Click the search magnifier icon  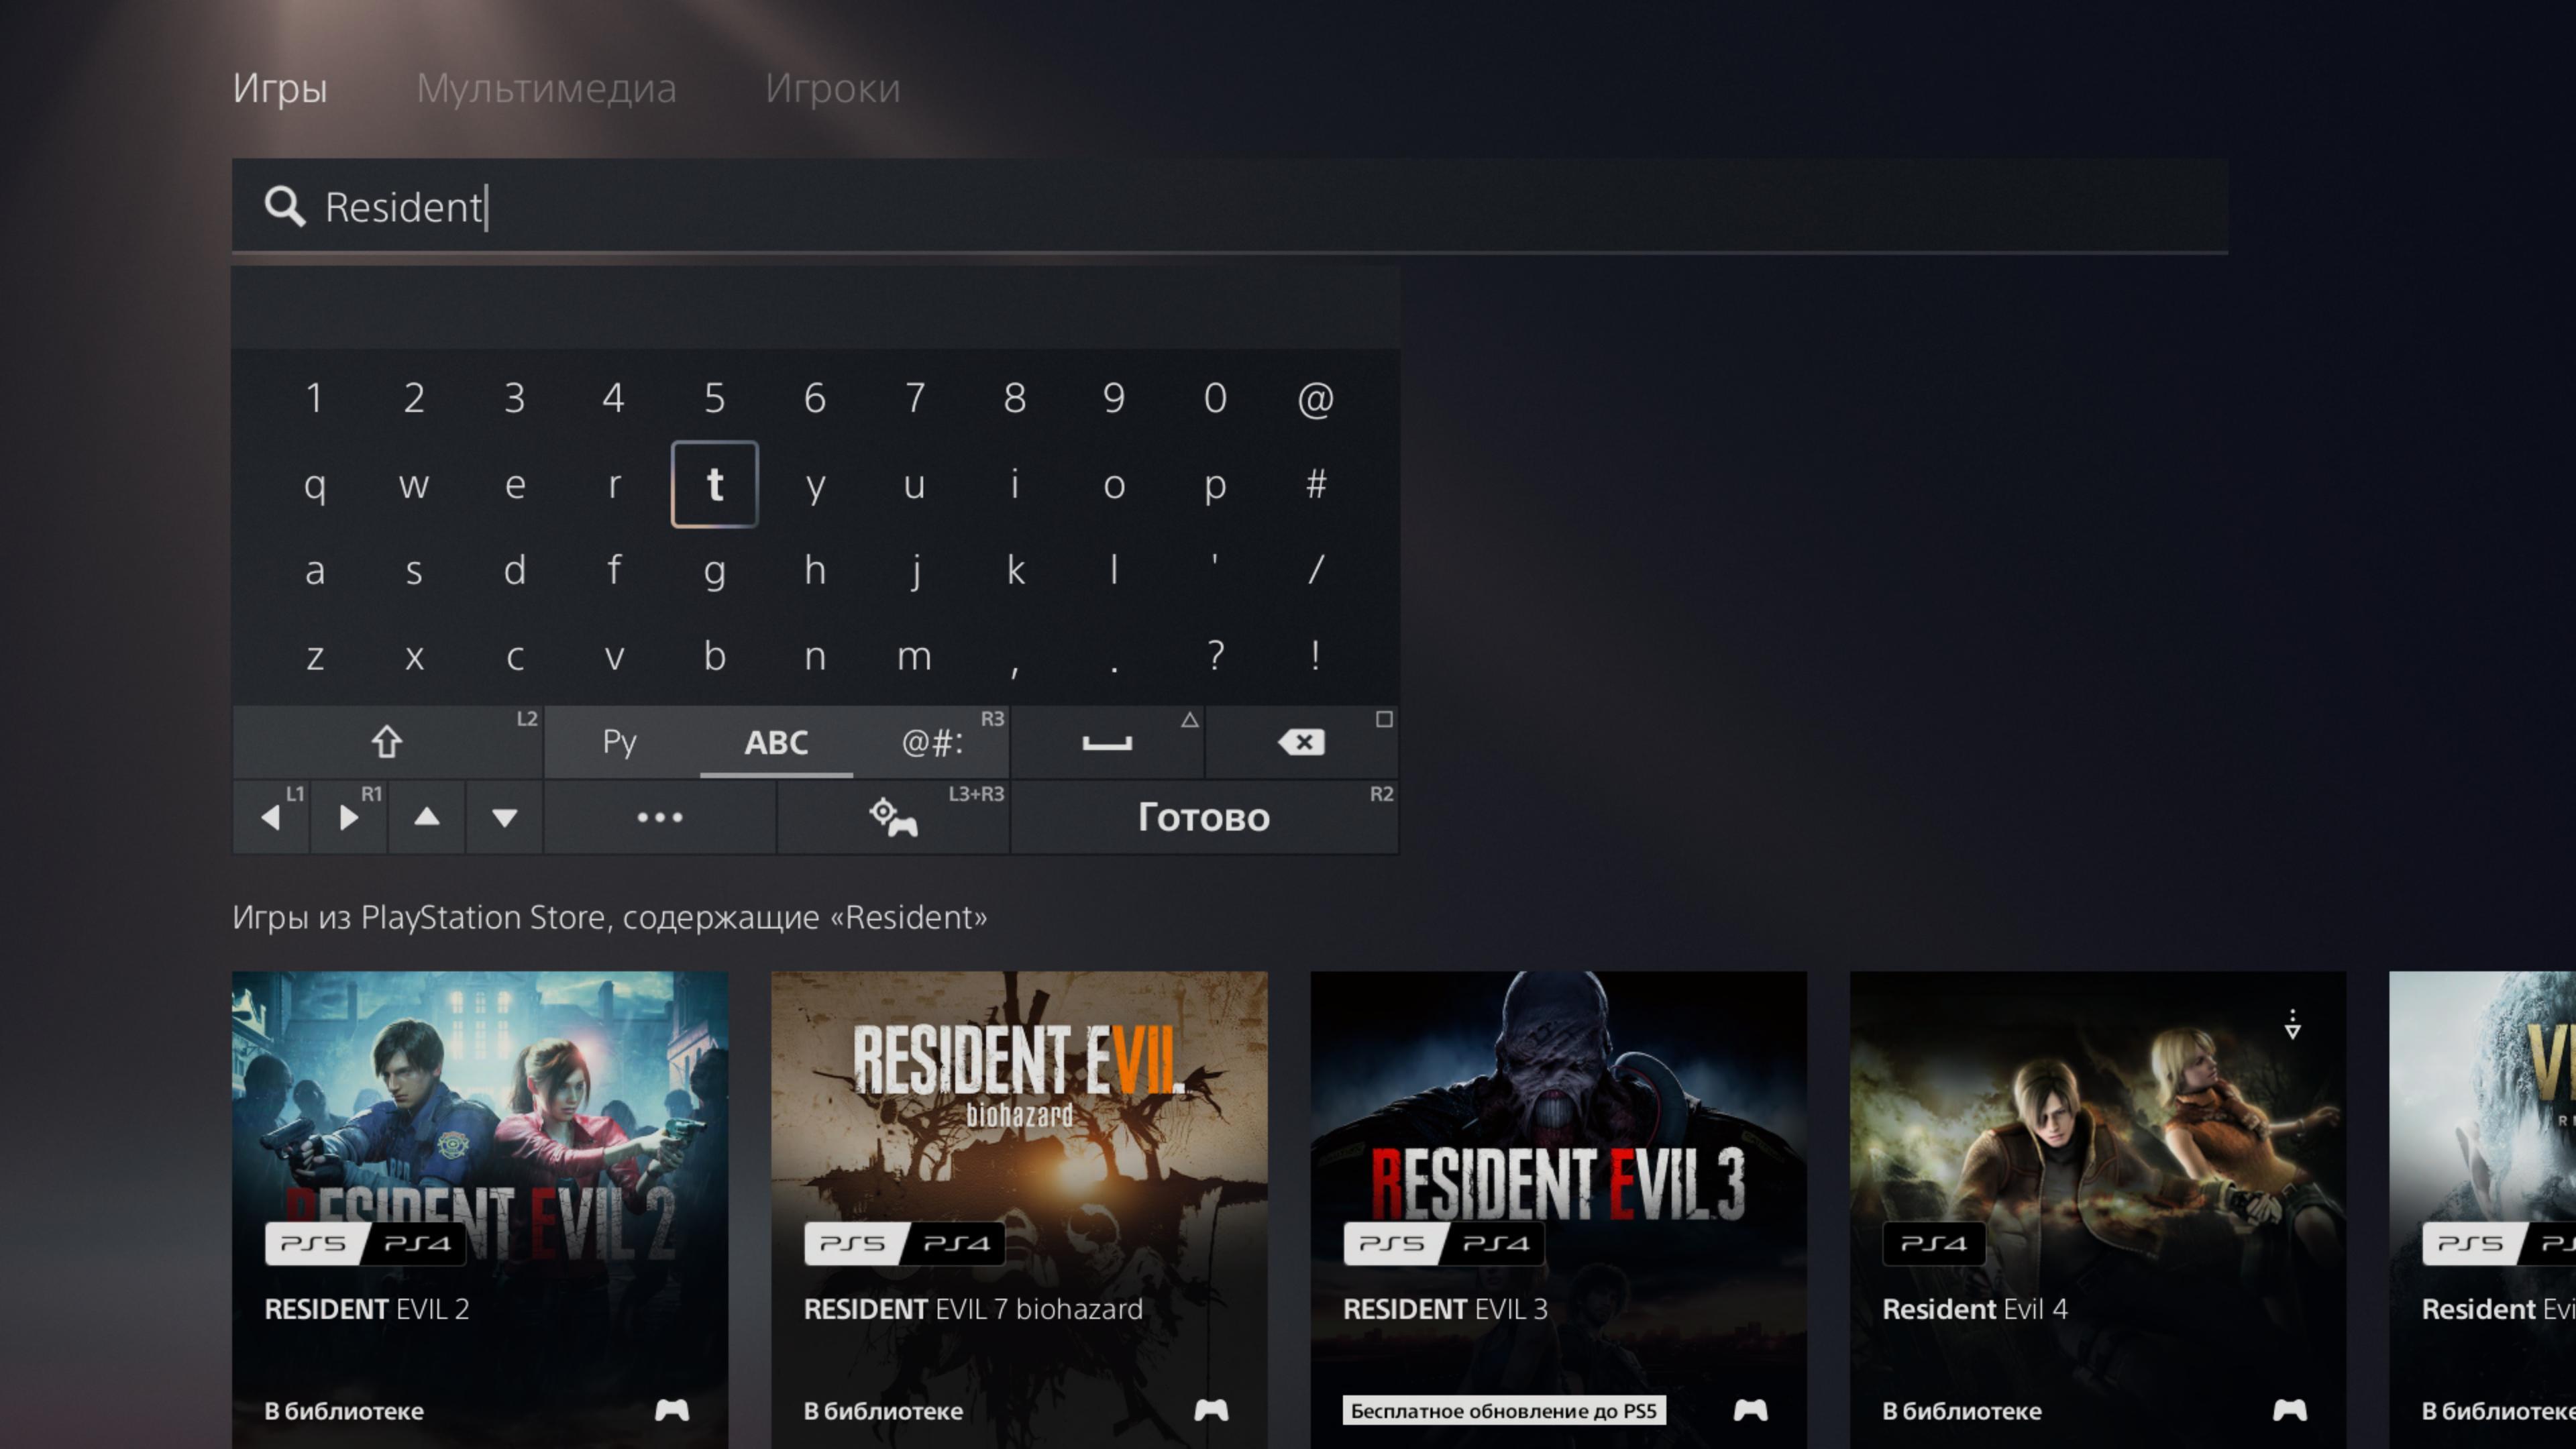tap(285, 207)
